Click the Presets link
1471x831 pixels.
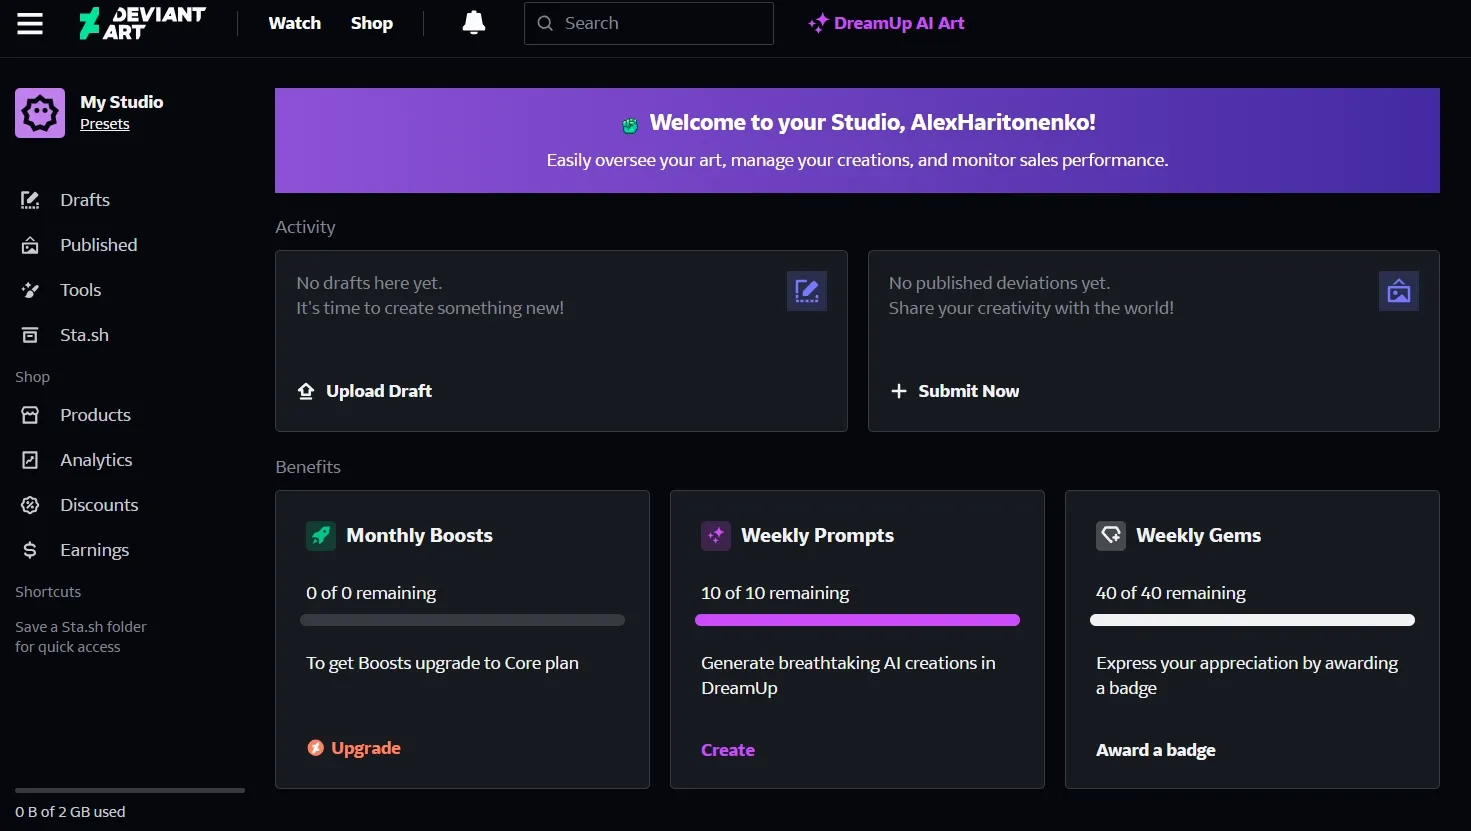click(105, 124)
